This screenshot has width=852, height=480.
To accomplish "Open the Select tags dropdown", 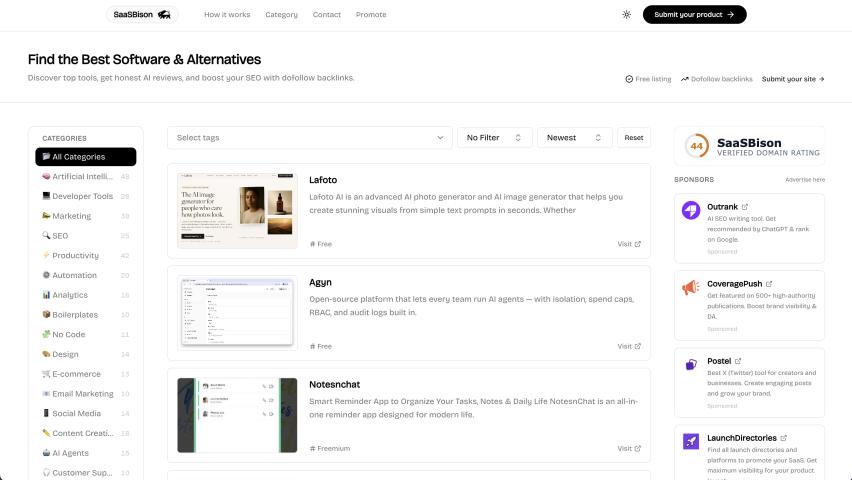I will [310, 138].
